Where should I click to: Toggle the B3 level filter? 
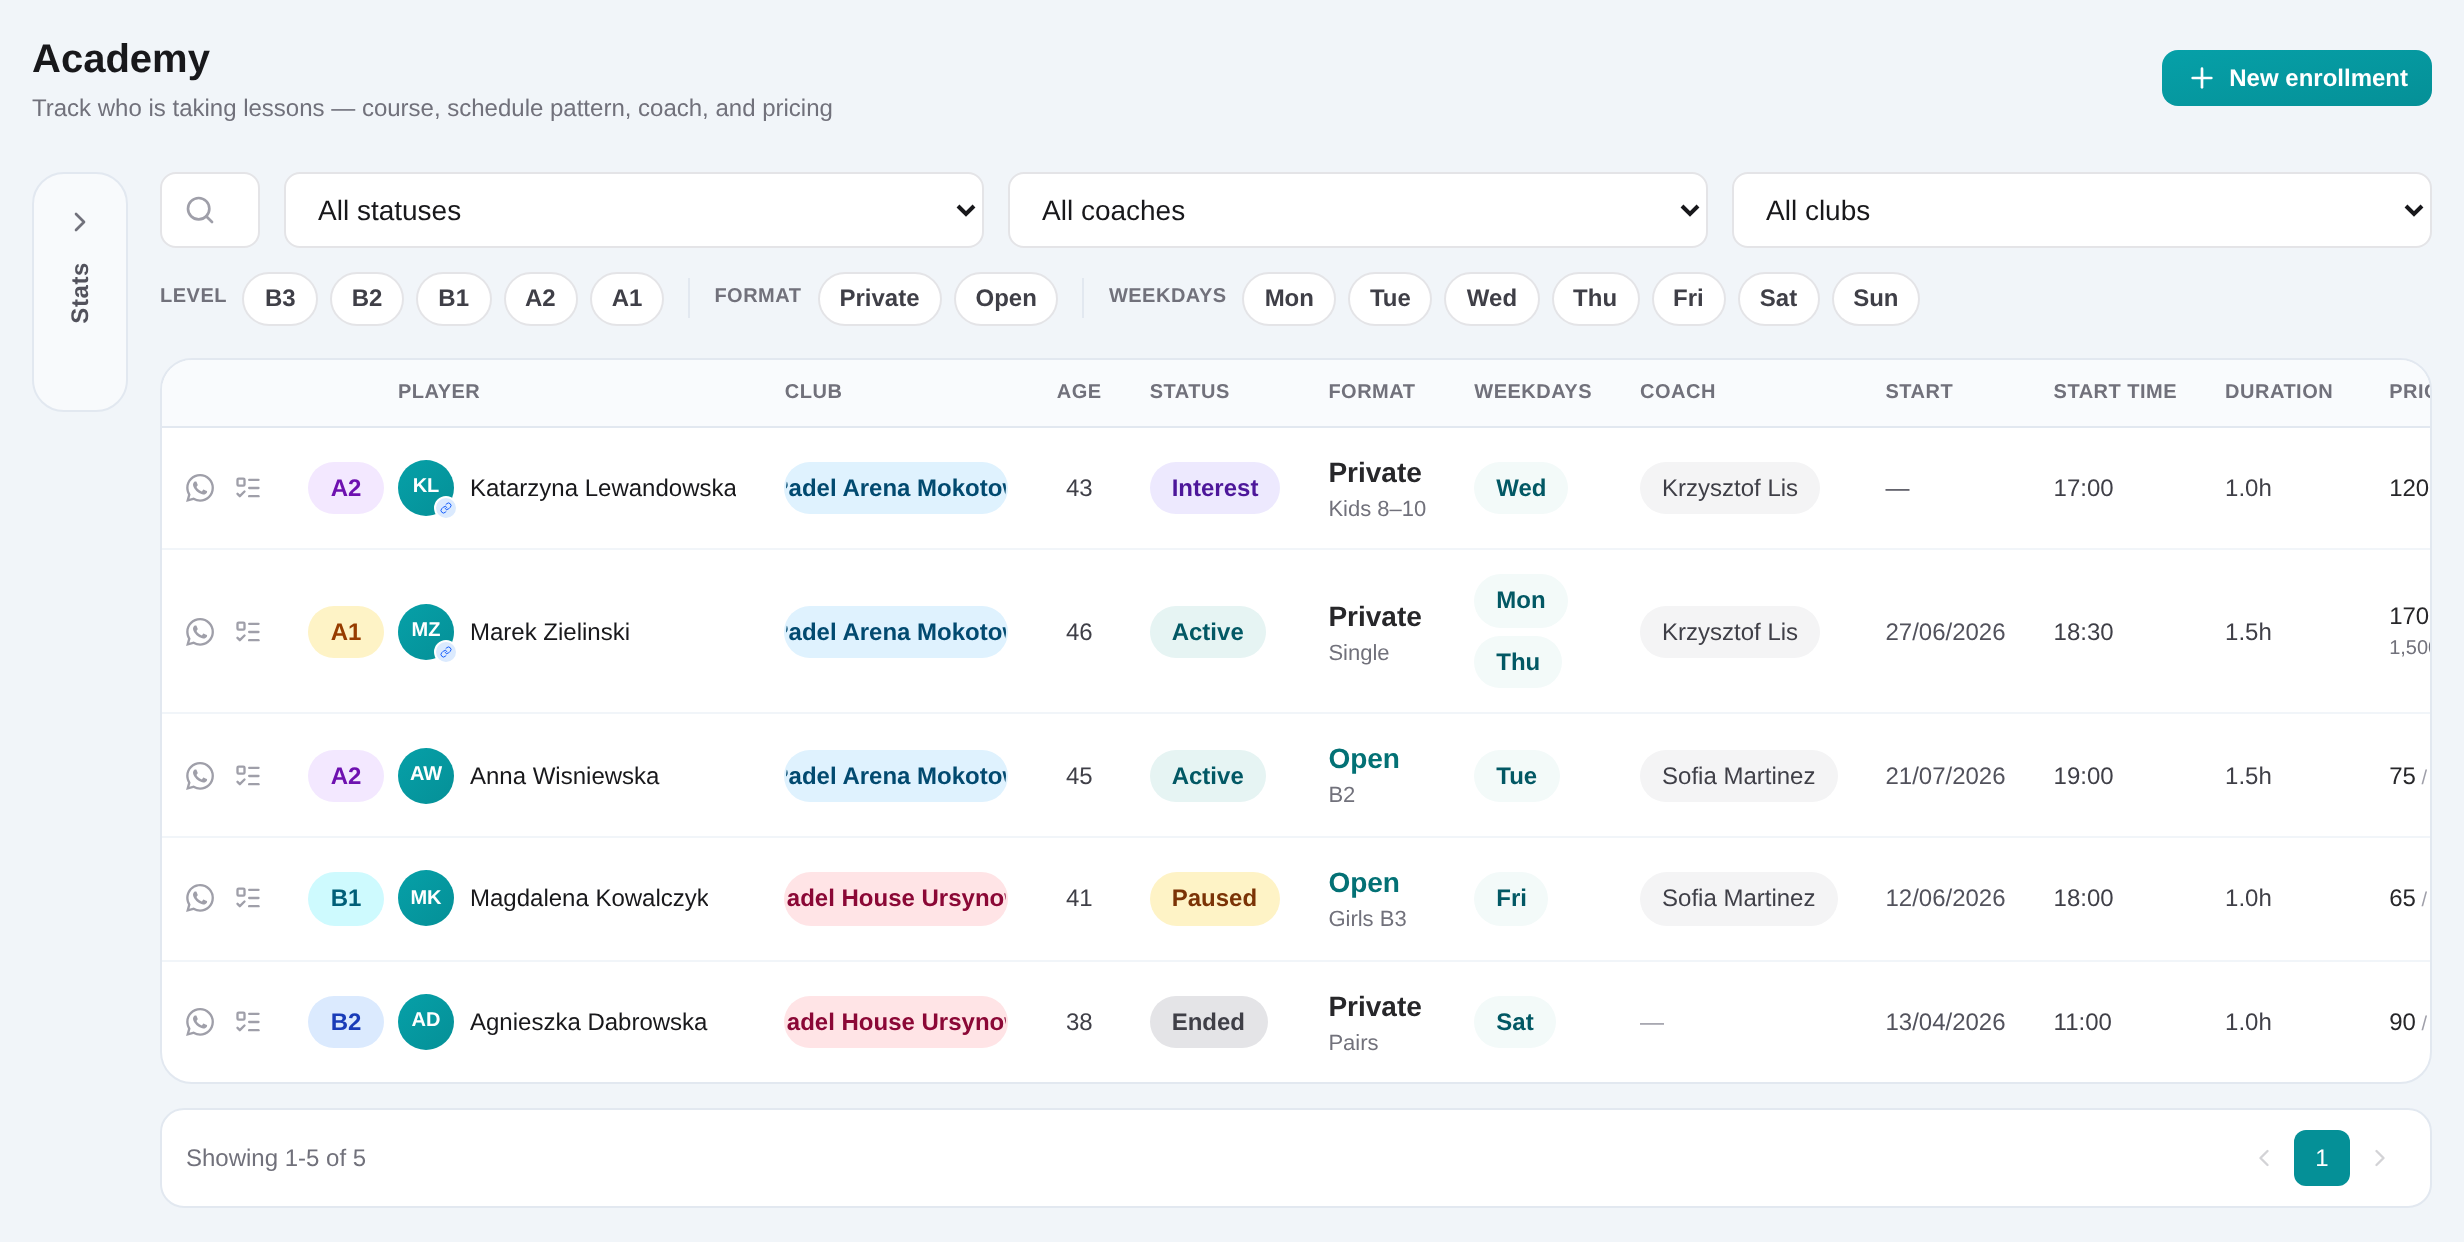280,298
